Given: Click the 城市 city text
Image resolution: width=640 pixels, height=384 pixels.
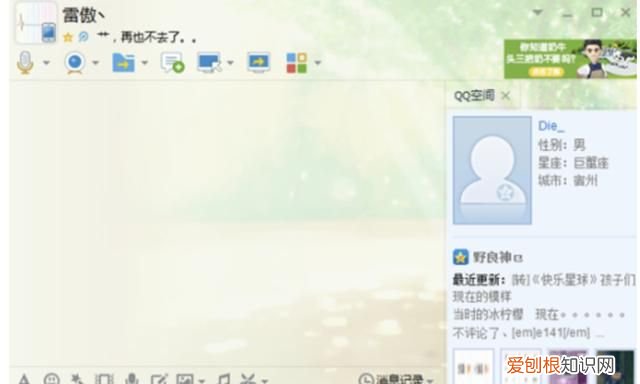Looking at the screenshot, I should tap(568, 180).
